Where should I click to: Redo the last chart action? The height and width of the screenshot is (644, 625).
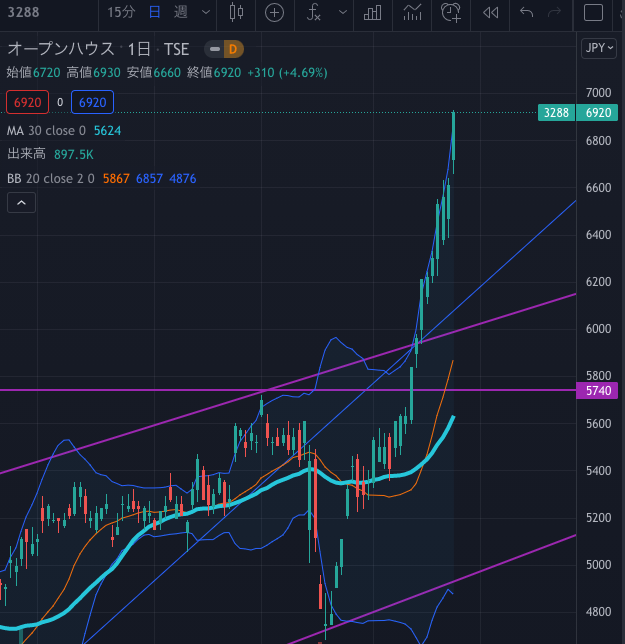pos(554,12)
